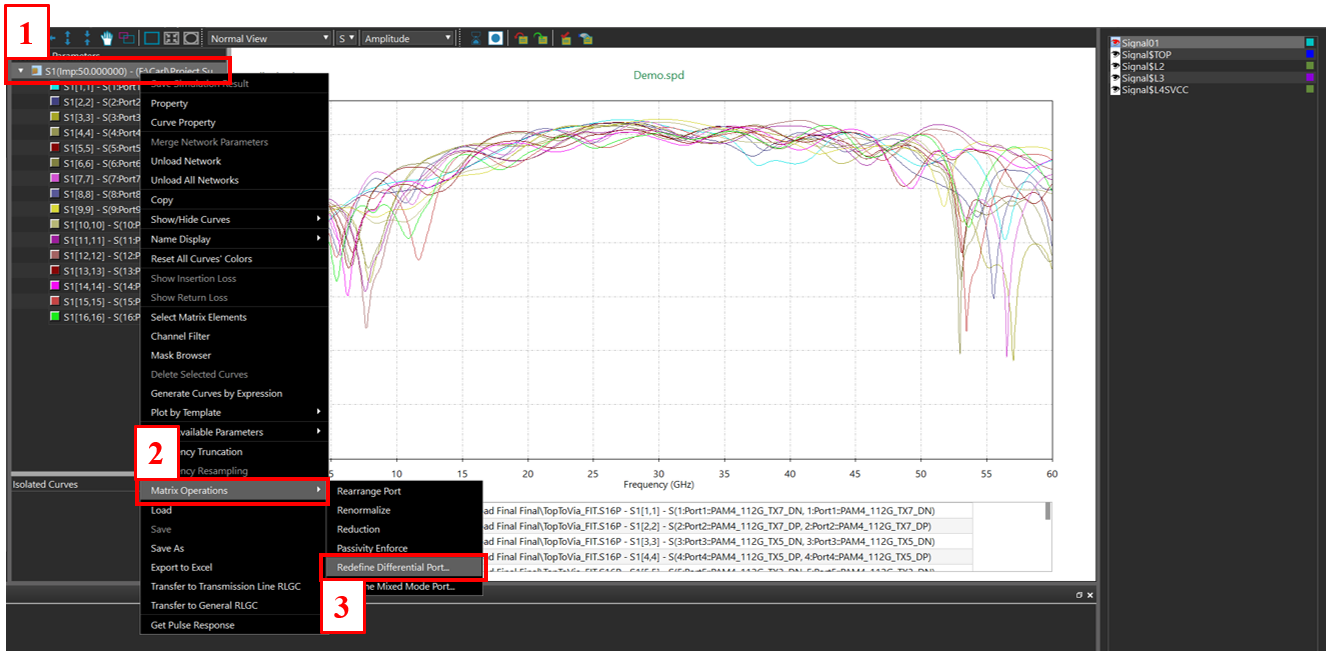Image resolution: width=1329 pixels, height=654 pixels.
Task: Choose Property from context menu
Action: click(x=234, y=103)
